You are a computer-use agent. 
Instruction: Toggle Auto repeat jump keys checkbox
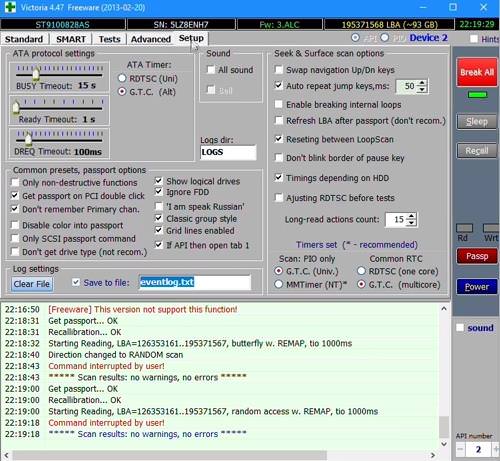[x=279, y=85]
